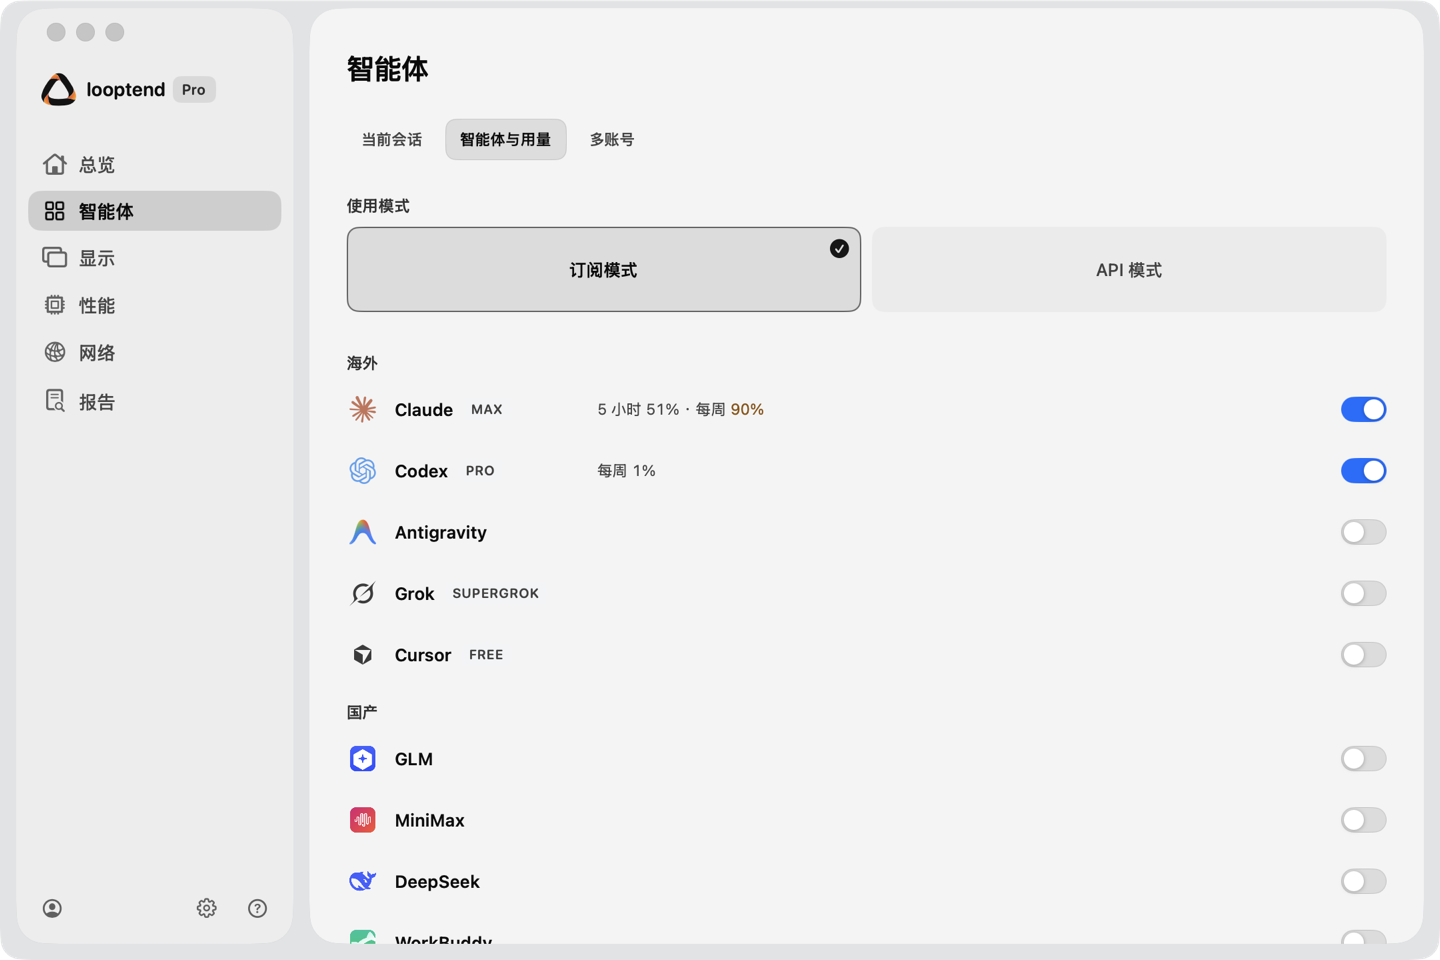Click the help question mark icon

pyautogui.click(x=258, y=908)
